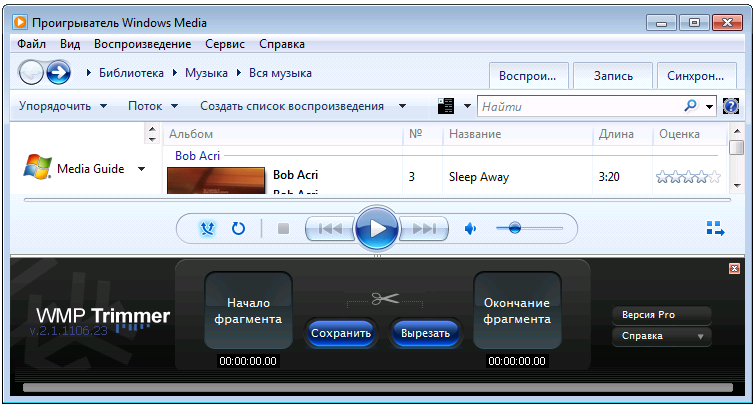Select the Bob Acri album cover thumbnail

click(x=216, y=180)
